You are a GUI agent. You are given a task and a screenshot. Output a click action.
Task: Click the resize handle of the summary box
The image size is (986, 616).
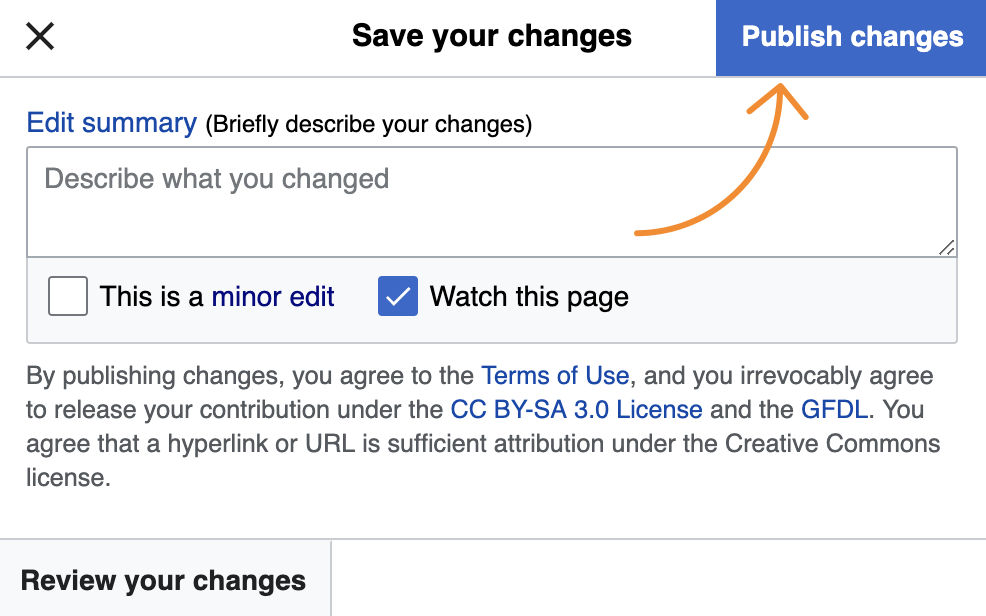(946, 249)
